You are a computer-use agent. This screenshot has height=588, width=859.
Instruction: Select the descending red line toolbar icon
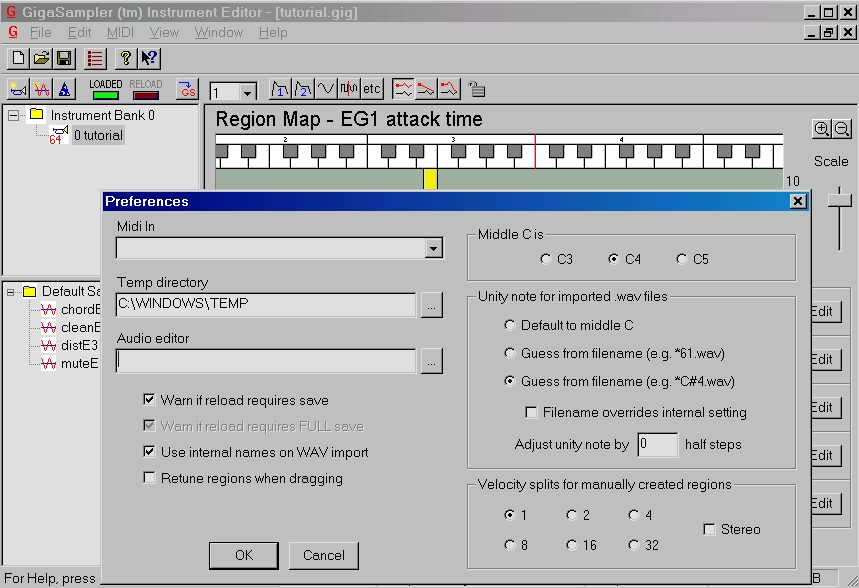(426, 89)
